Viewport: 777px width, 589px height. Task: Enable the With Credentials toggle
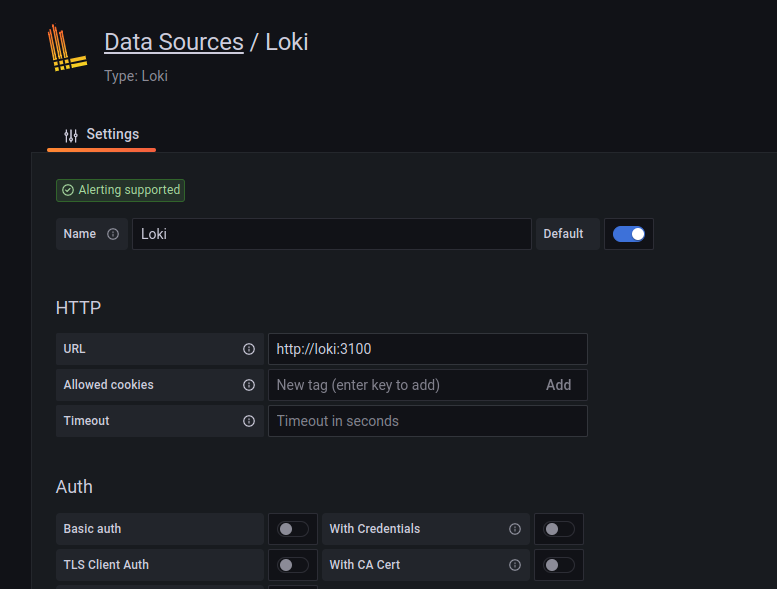559,529
